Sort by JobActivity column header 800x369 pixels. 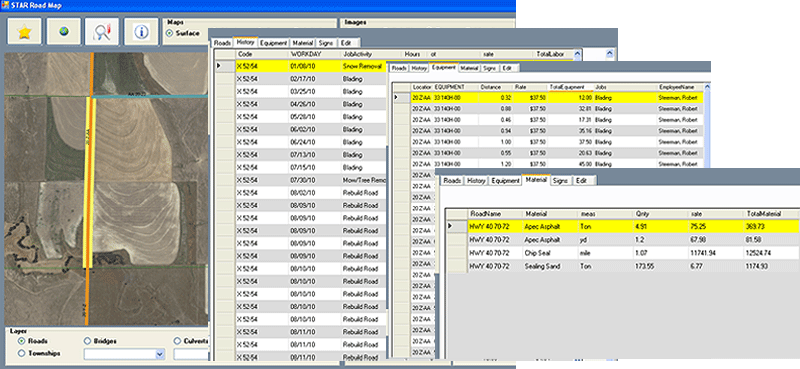(x=372, y=54)
